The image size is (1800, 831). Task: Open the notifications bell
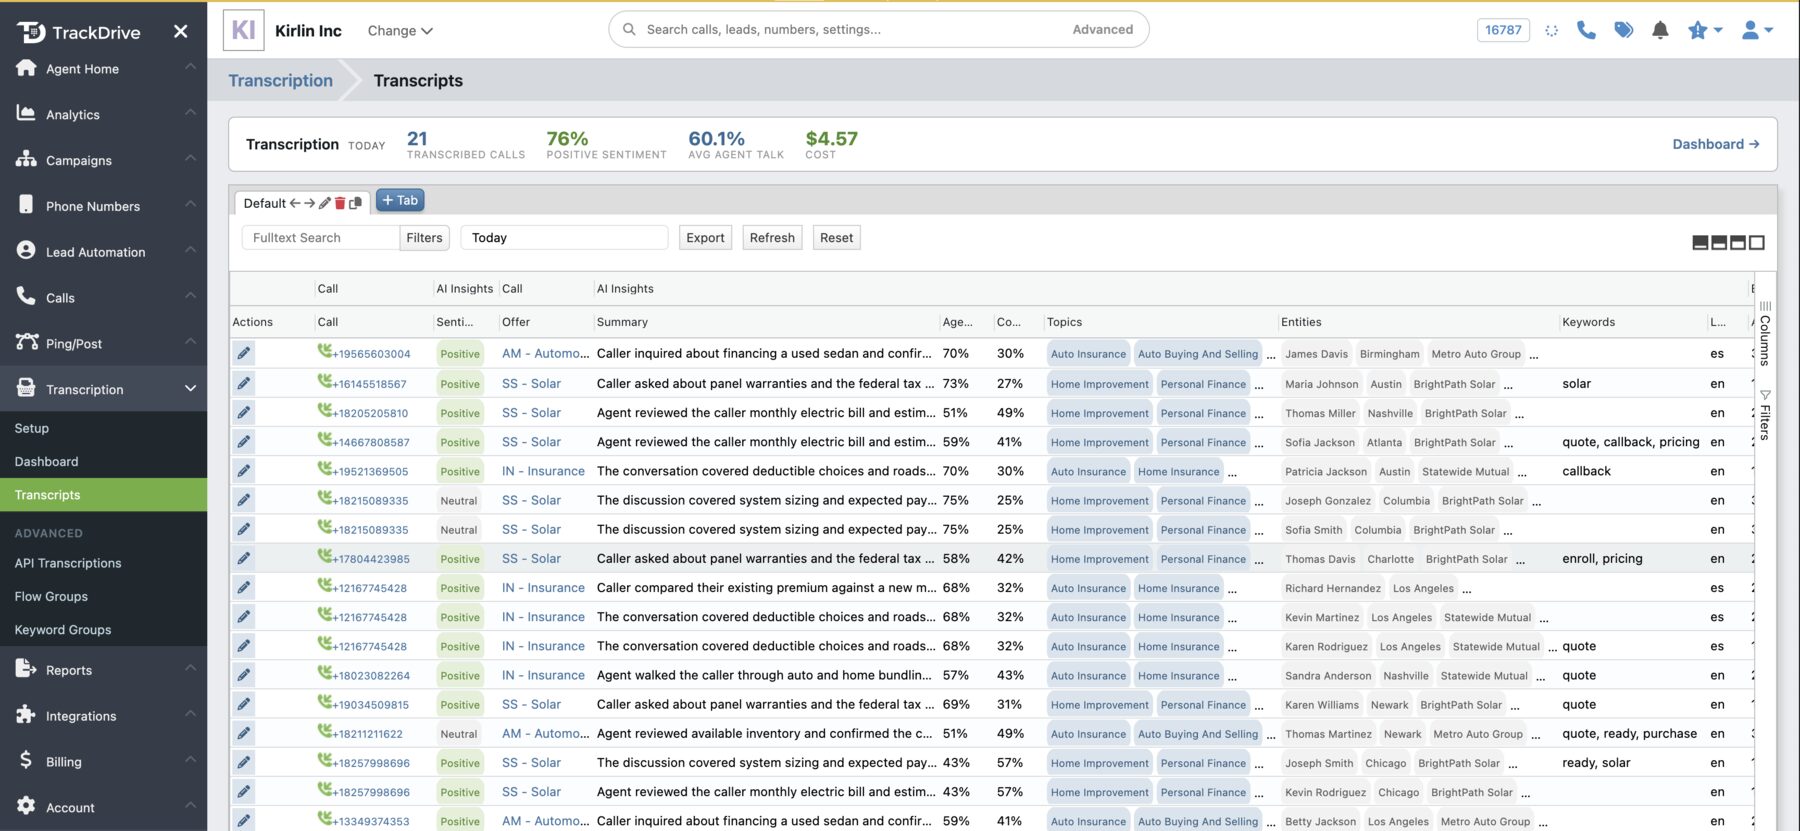click(x=1660, y=30)
